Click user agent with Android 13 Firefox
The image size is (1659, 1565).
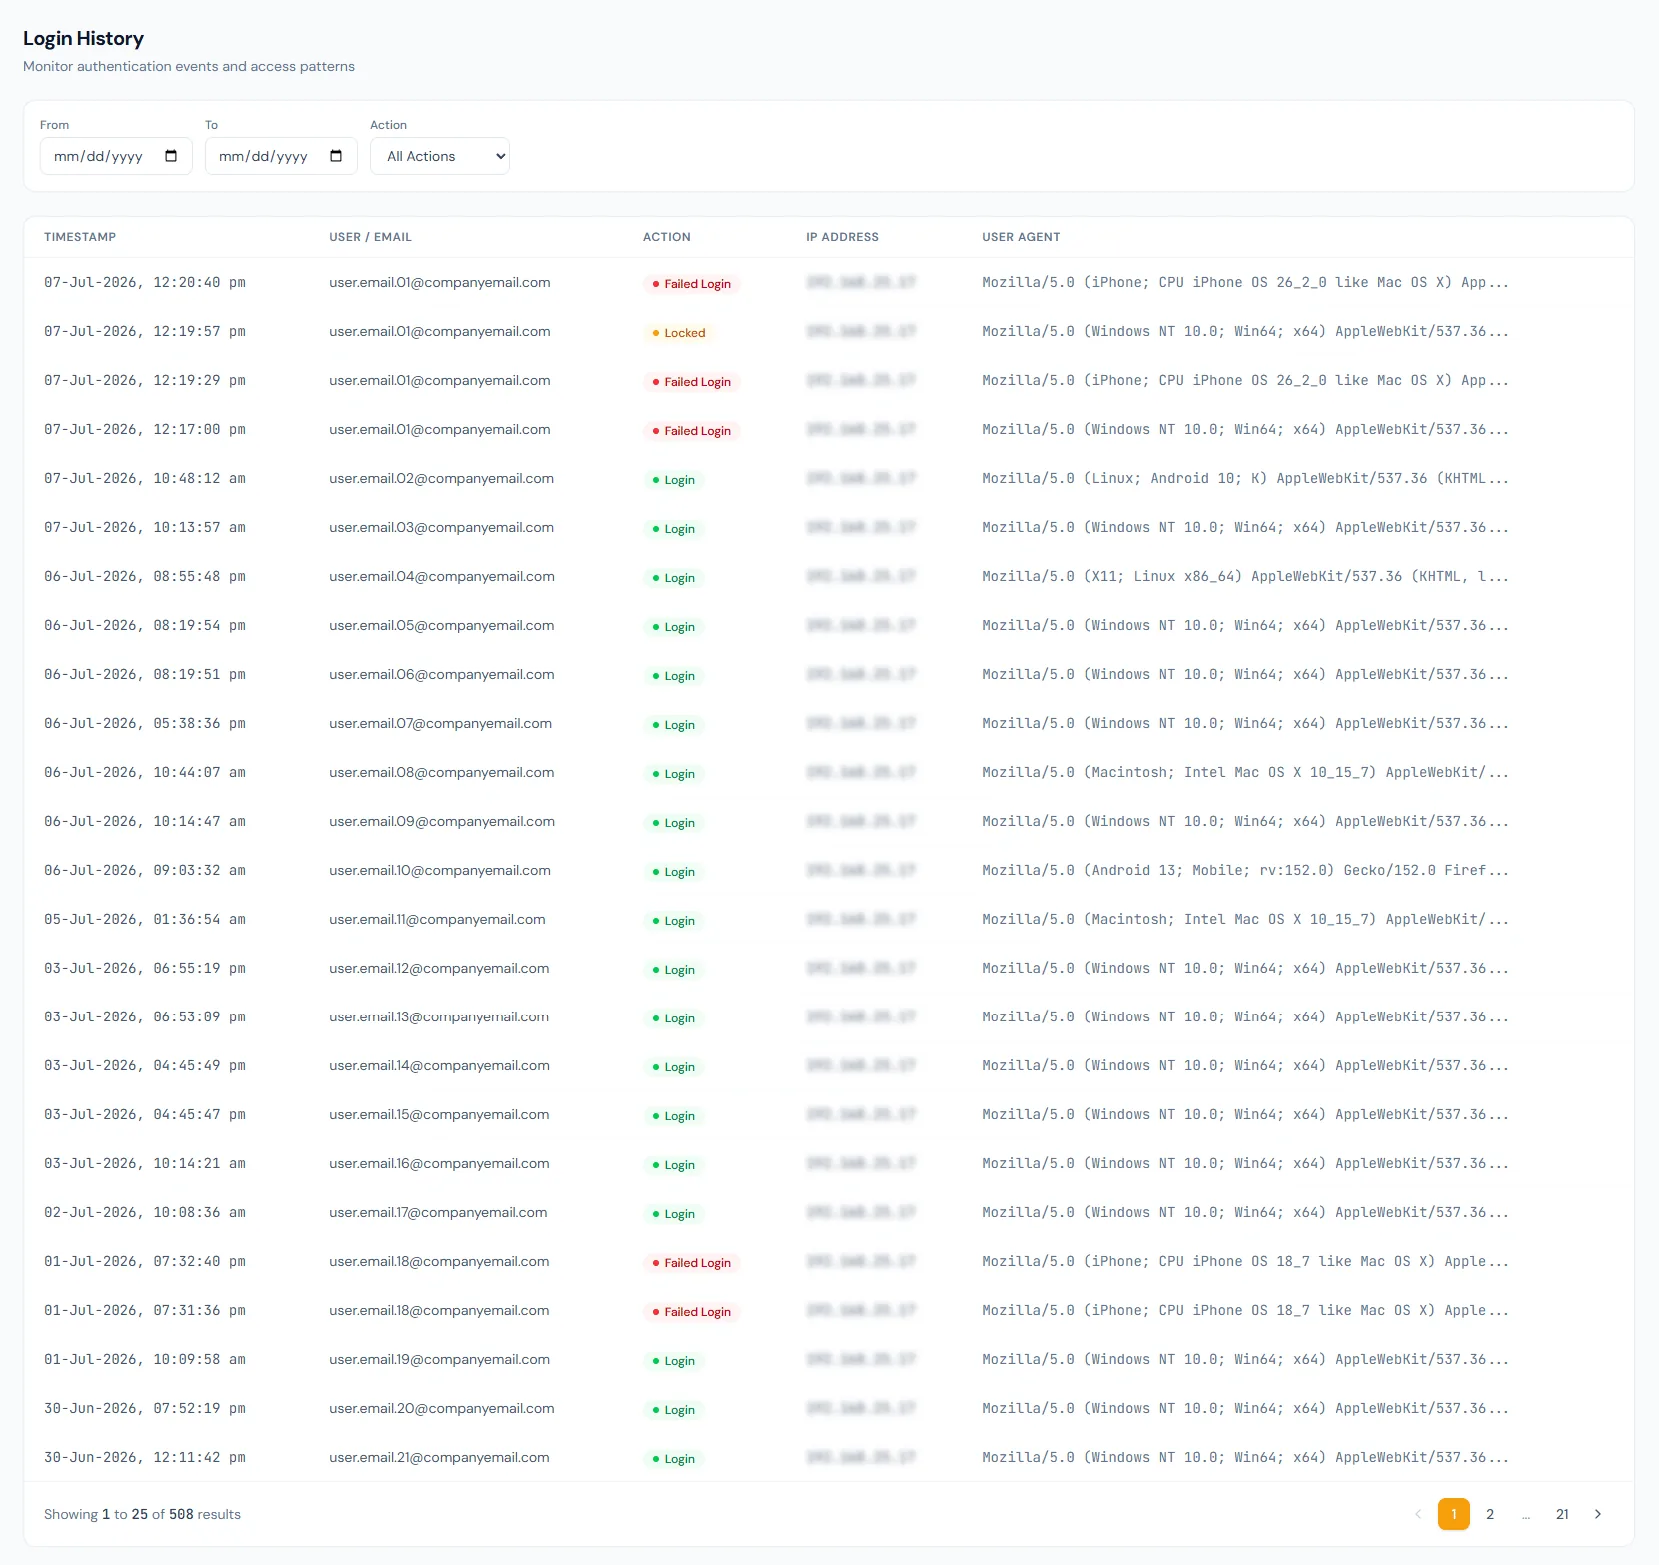[1245, 870]
